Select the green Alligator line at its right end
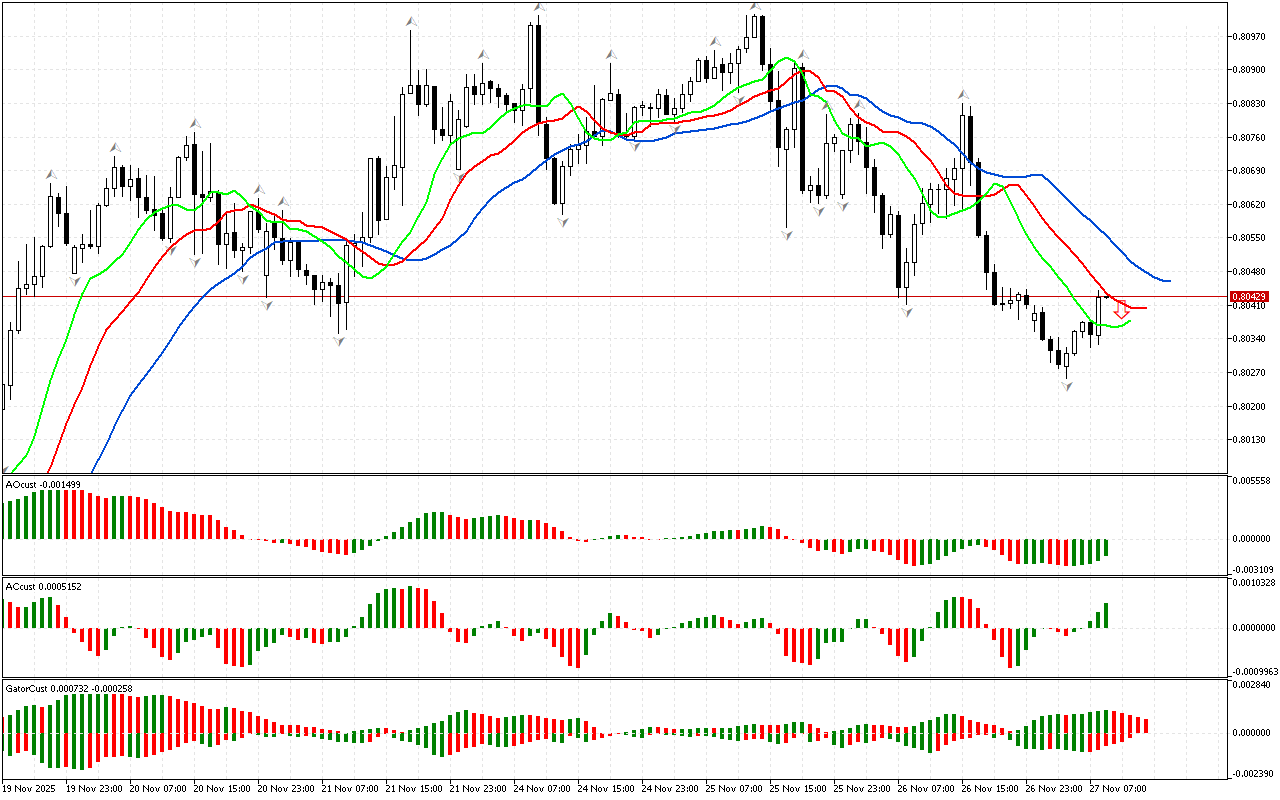This screenshot has width=1280, height=800. click(x=1128, y=322)
